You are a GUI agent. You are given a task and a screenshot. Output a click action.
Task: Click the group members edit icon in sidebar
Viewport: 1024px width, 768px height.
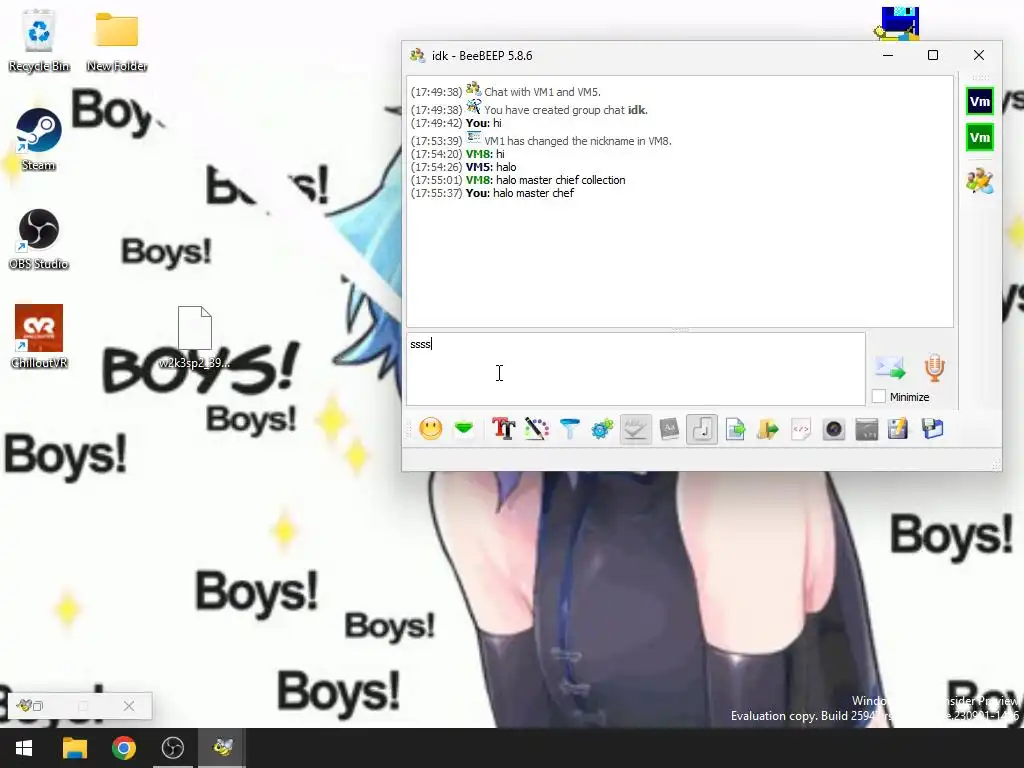(980, 181)
